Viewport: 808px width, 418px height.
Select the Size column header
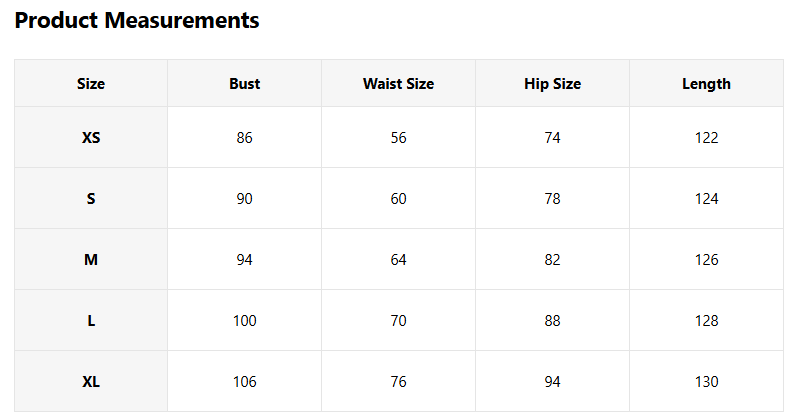click(x=91, y=84)
